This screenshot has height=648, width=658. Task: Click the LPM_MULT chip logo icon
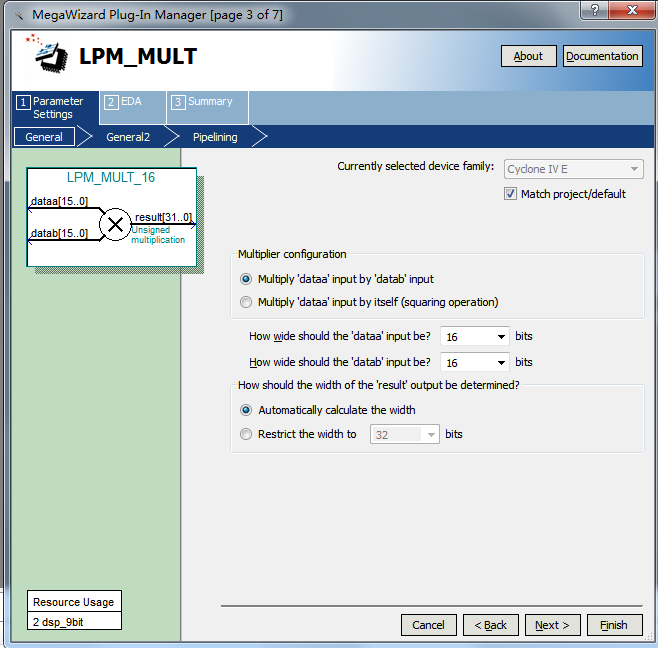click(x=47, y=55)
